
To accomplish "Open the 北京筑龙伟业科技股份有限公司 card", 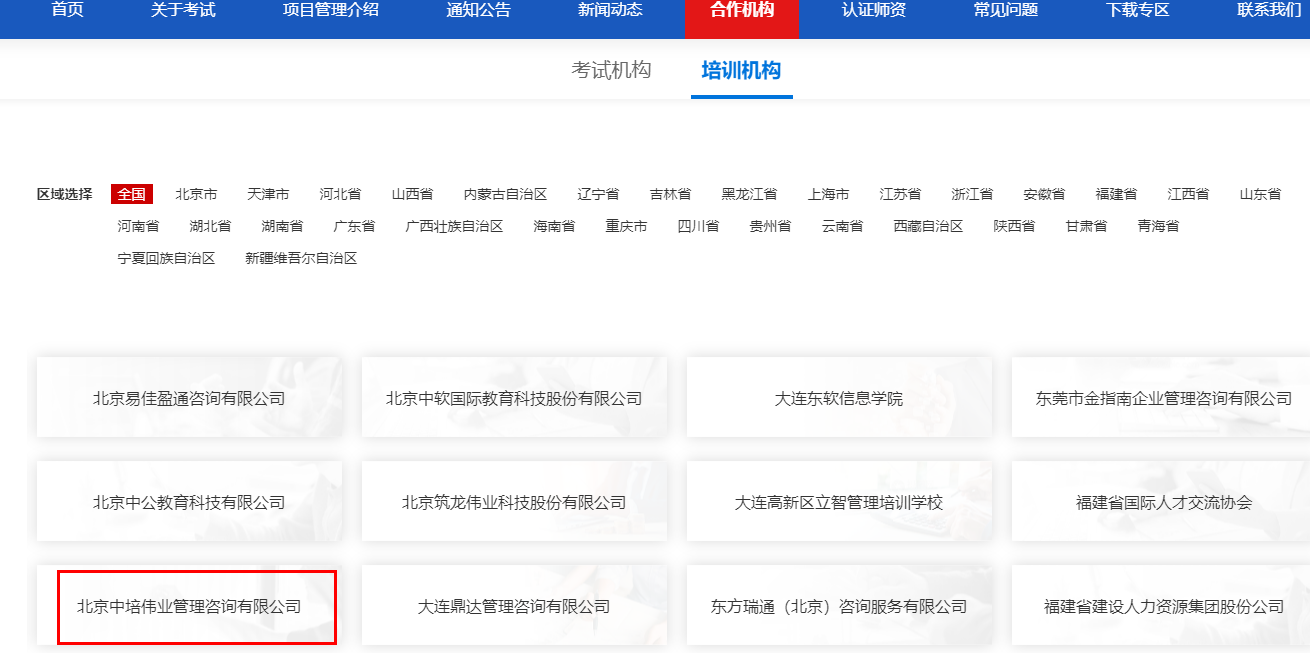I will point(514,501).
